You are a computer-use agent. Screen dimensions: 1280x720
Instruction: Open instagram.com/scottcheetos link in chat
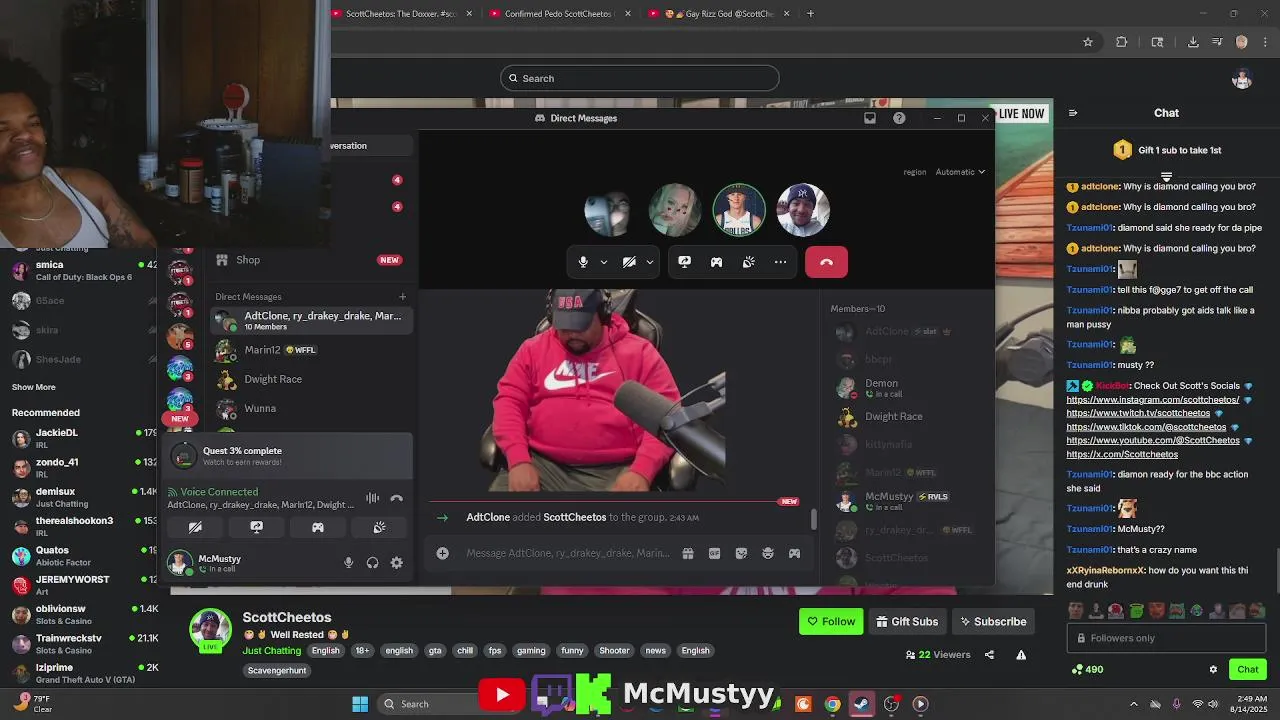pos(1152,400)
